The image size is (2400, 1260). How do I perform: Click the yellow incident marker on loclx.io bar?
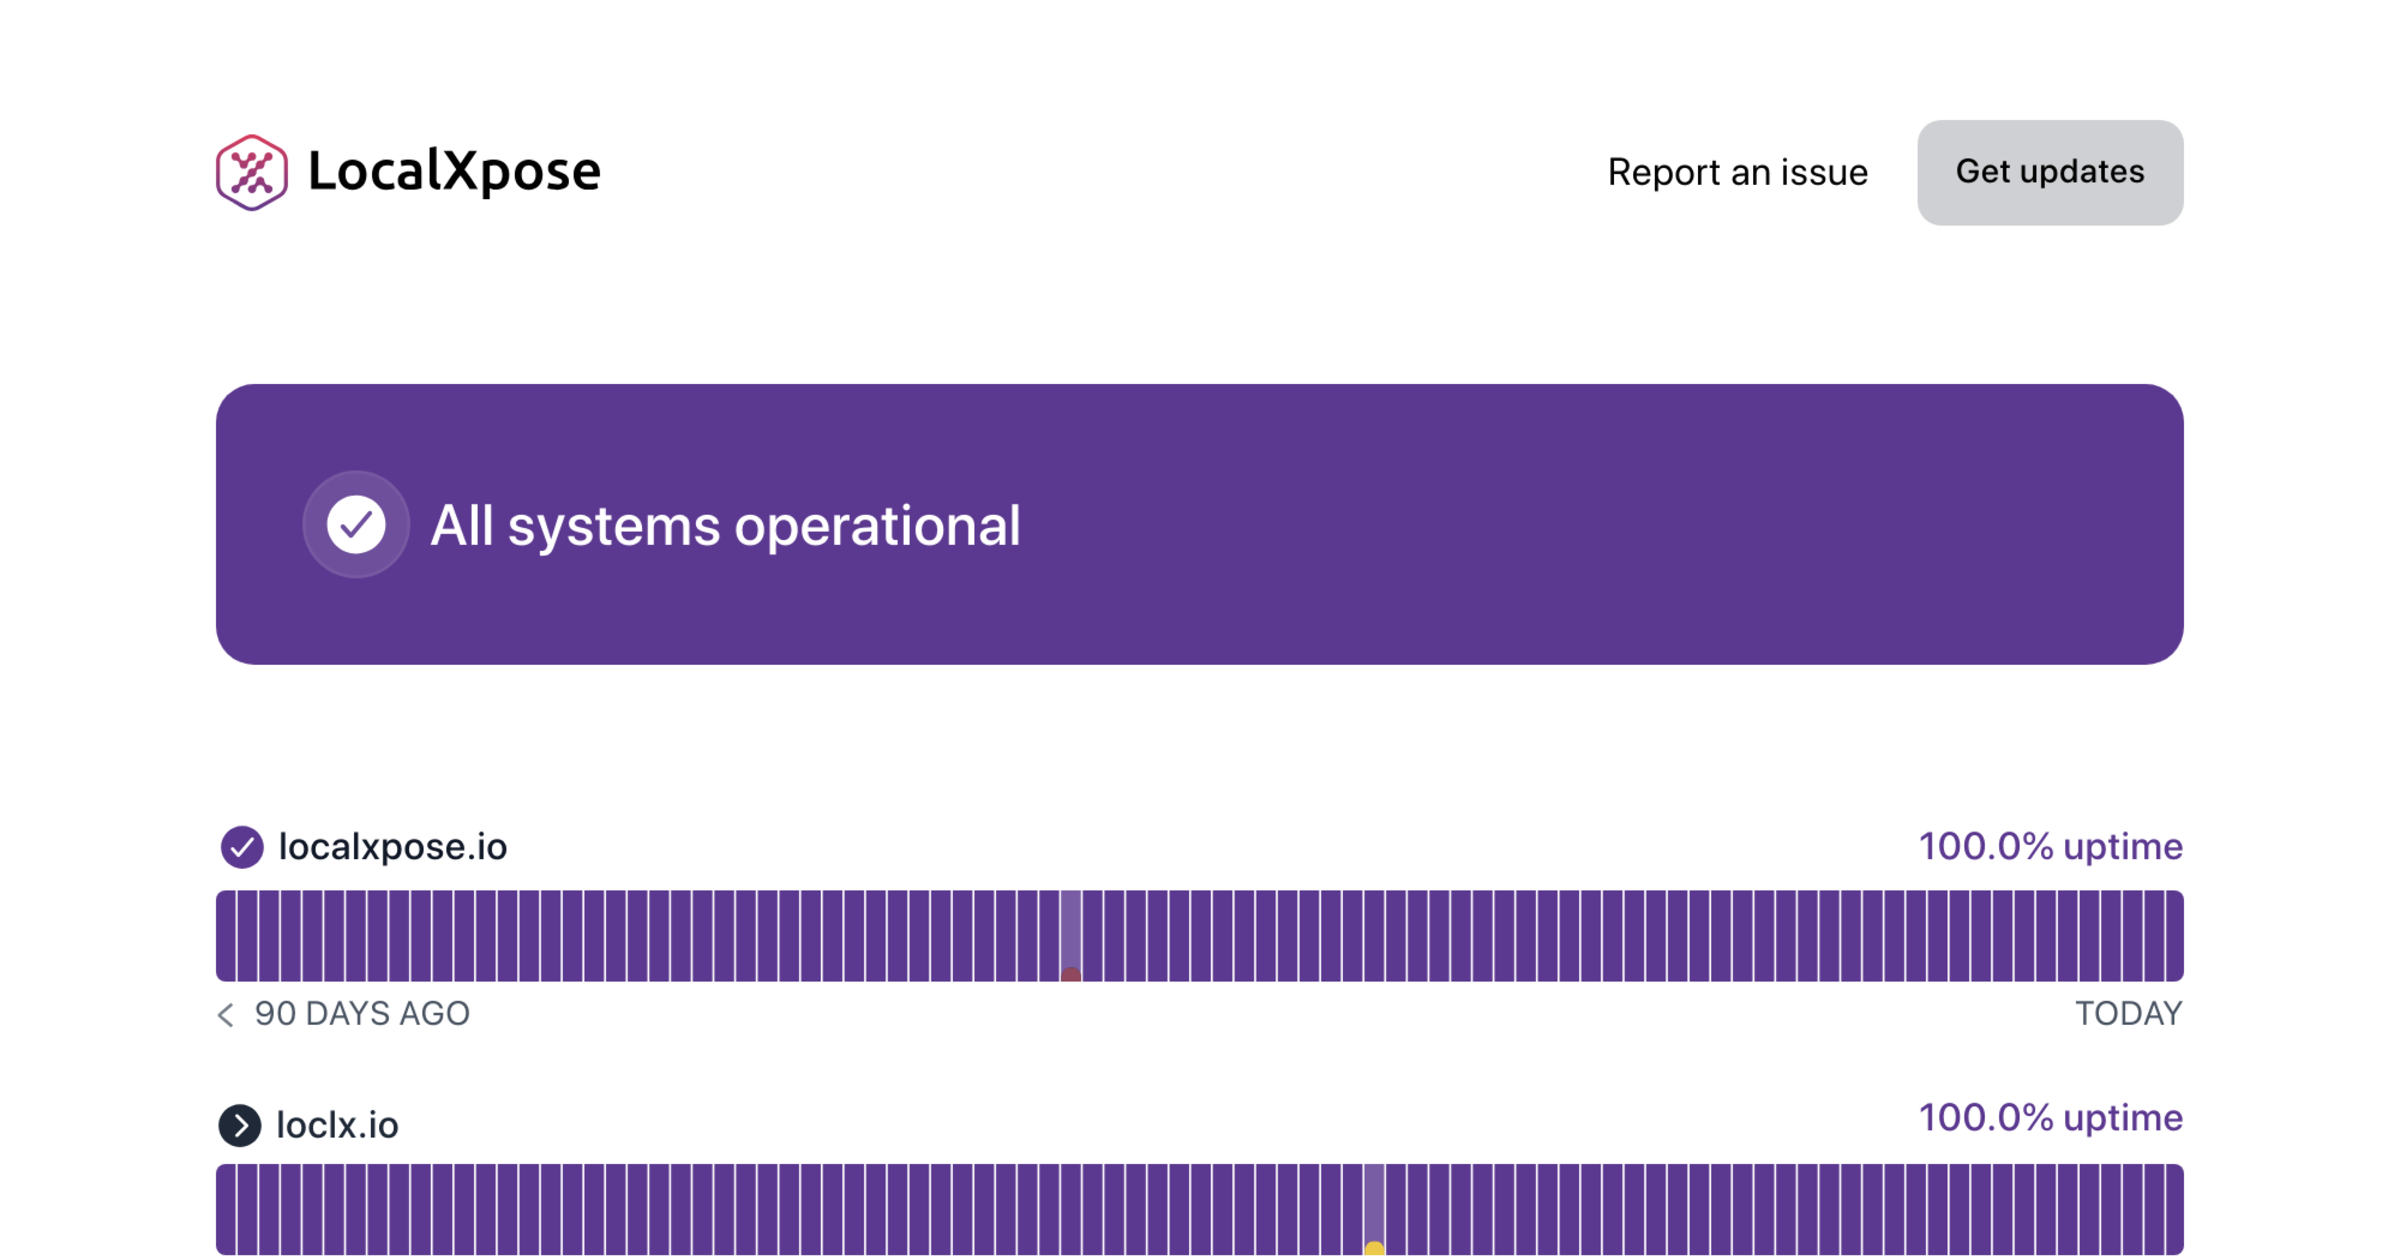[1375, 1248]
